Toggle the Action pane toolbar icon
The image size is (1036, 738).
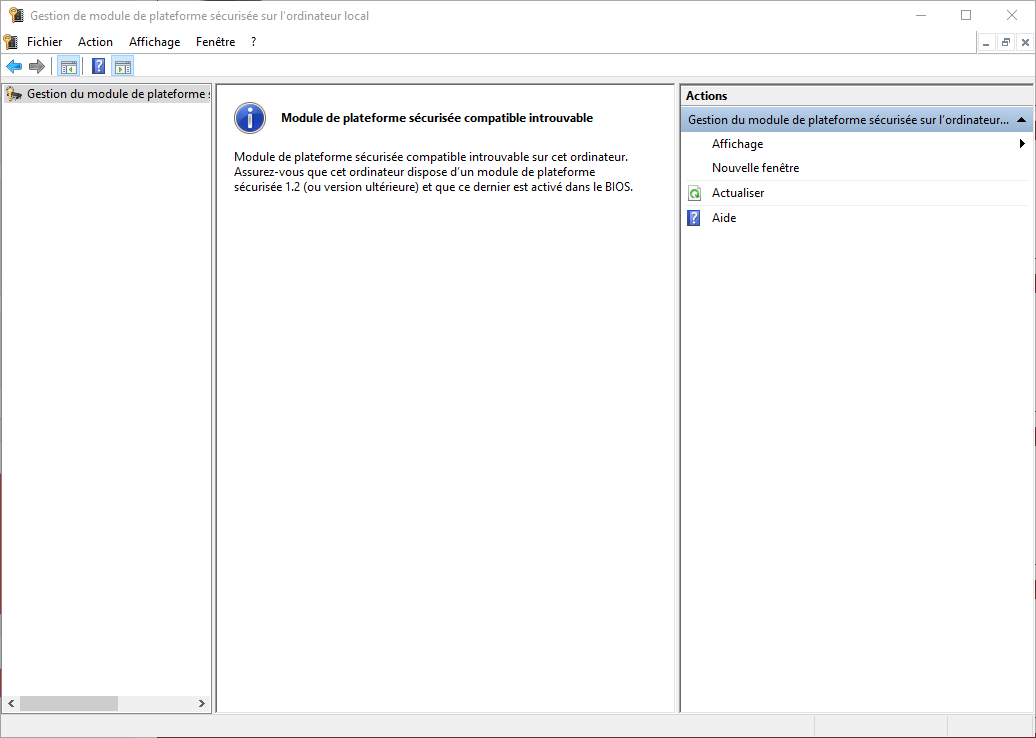point(122,67)
